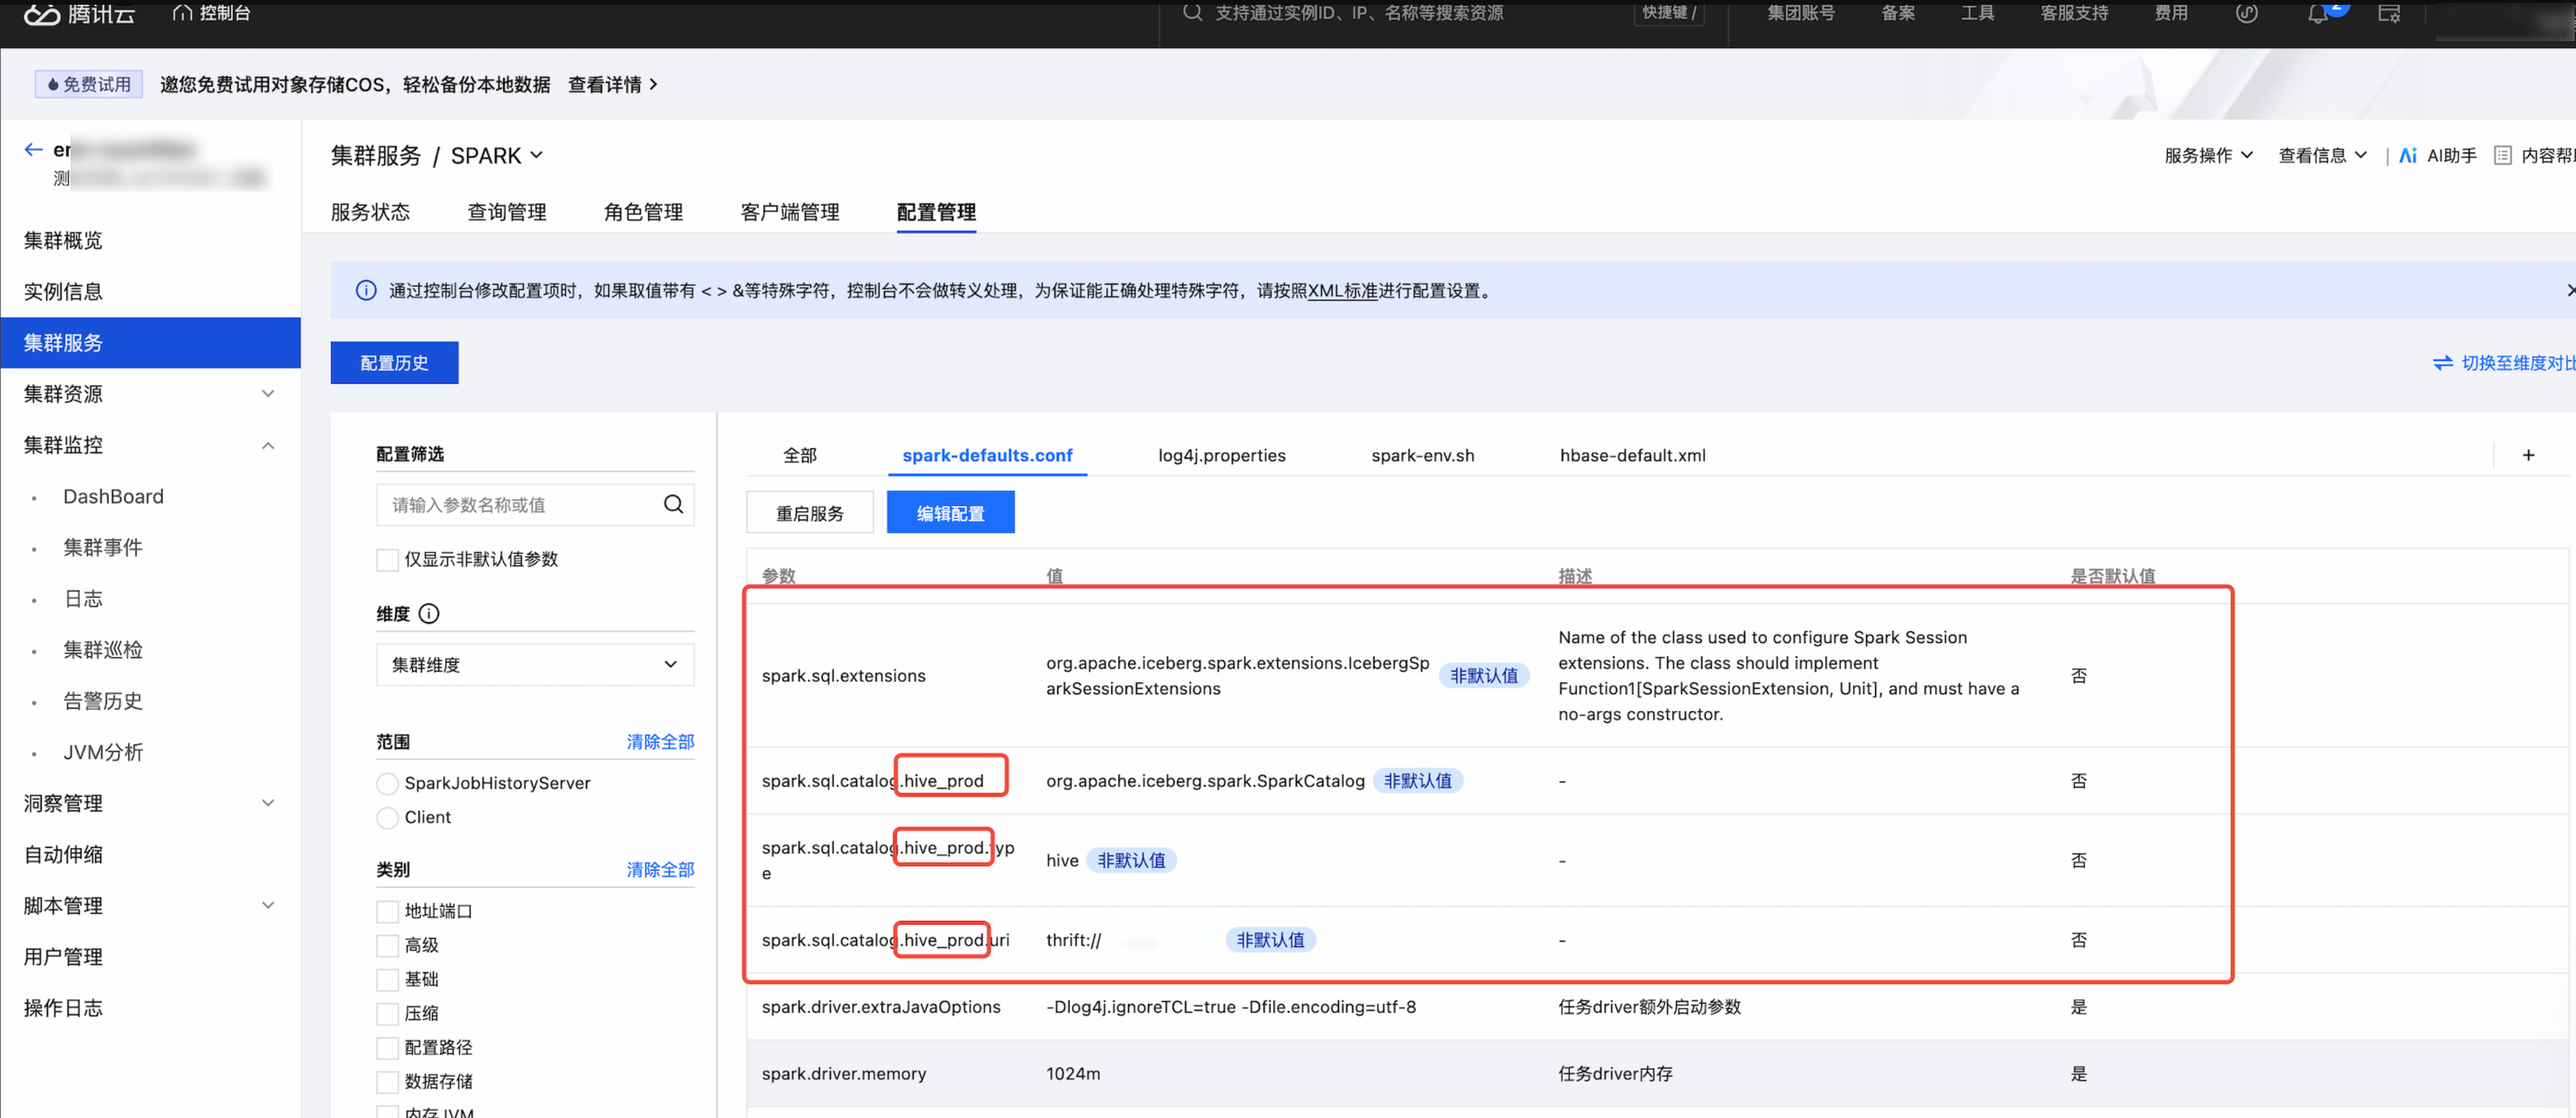This screenshot has height=1118, width=2576.
Task: Close the blue XML notice banner
Action: pyautogui.click(x=2570, y=290)
